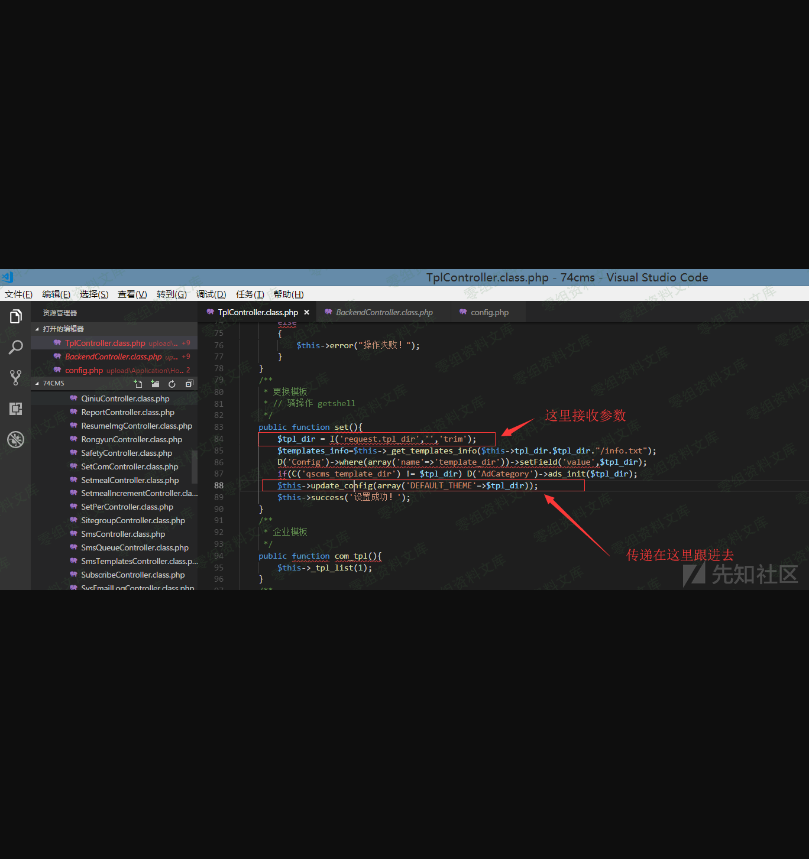Screen dimensions: 809x859
Task: Click the New Folder icon in explorer
Action: [155, 384]
